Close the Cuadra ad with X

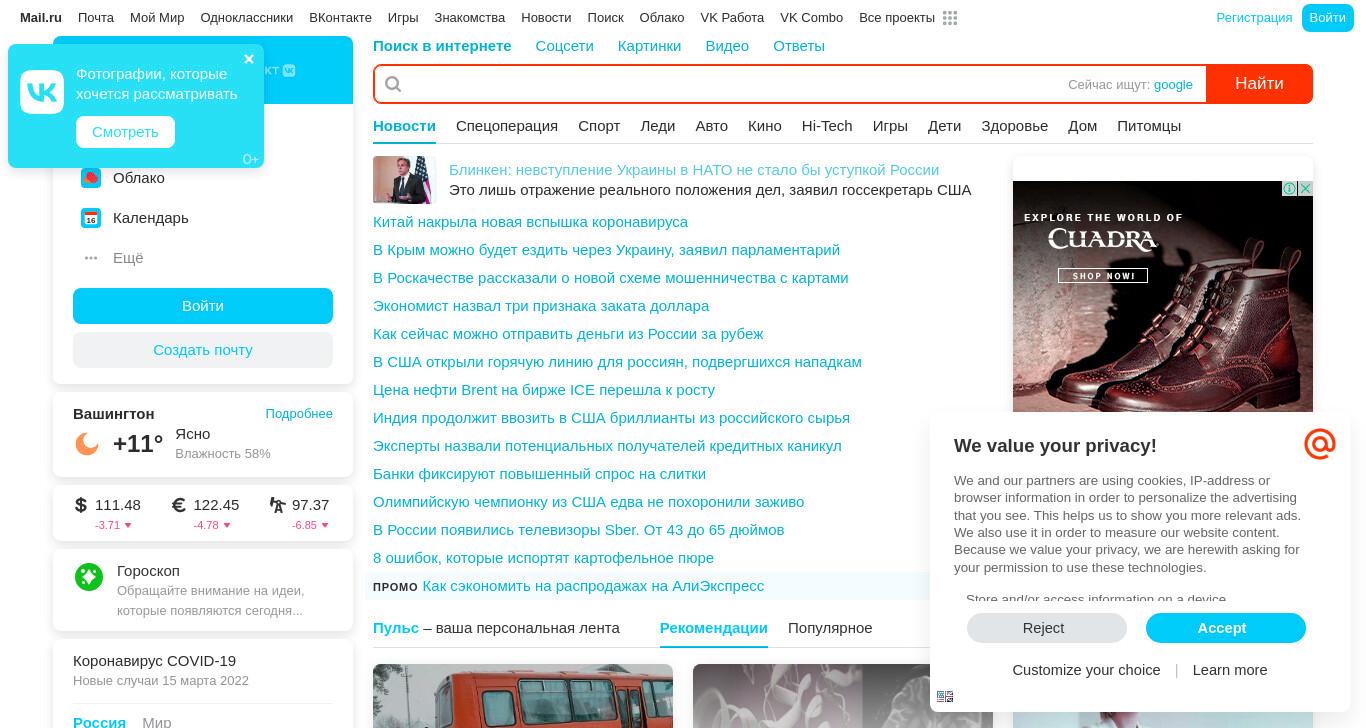[x=1305, y=189]
